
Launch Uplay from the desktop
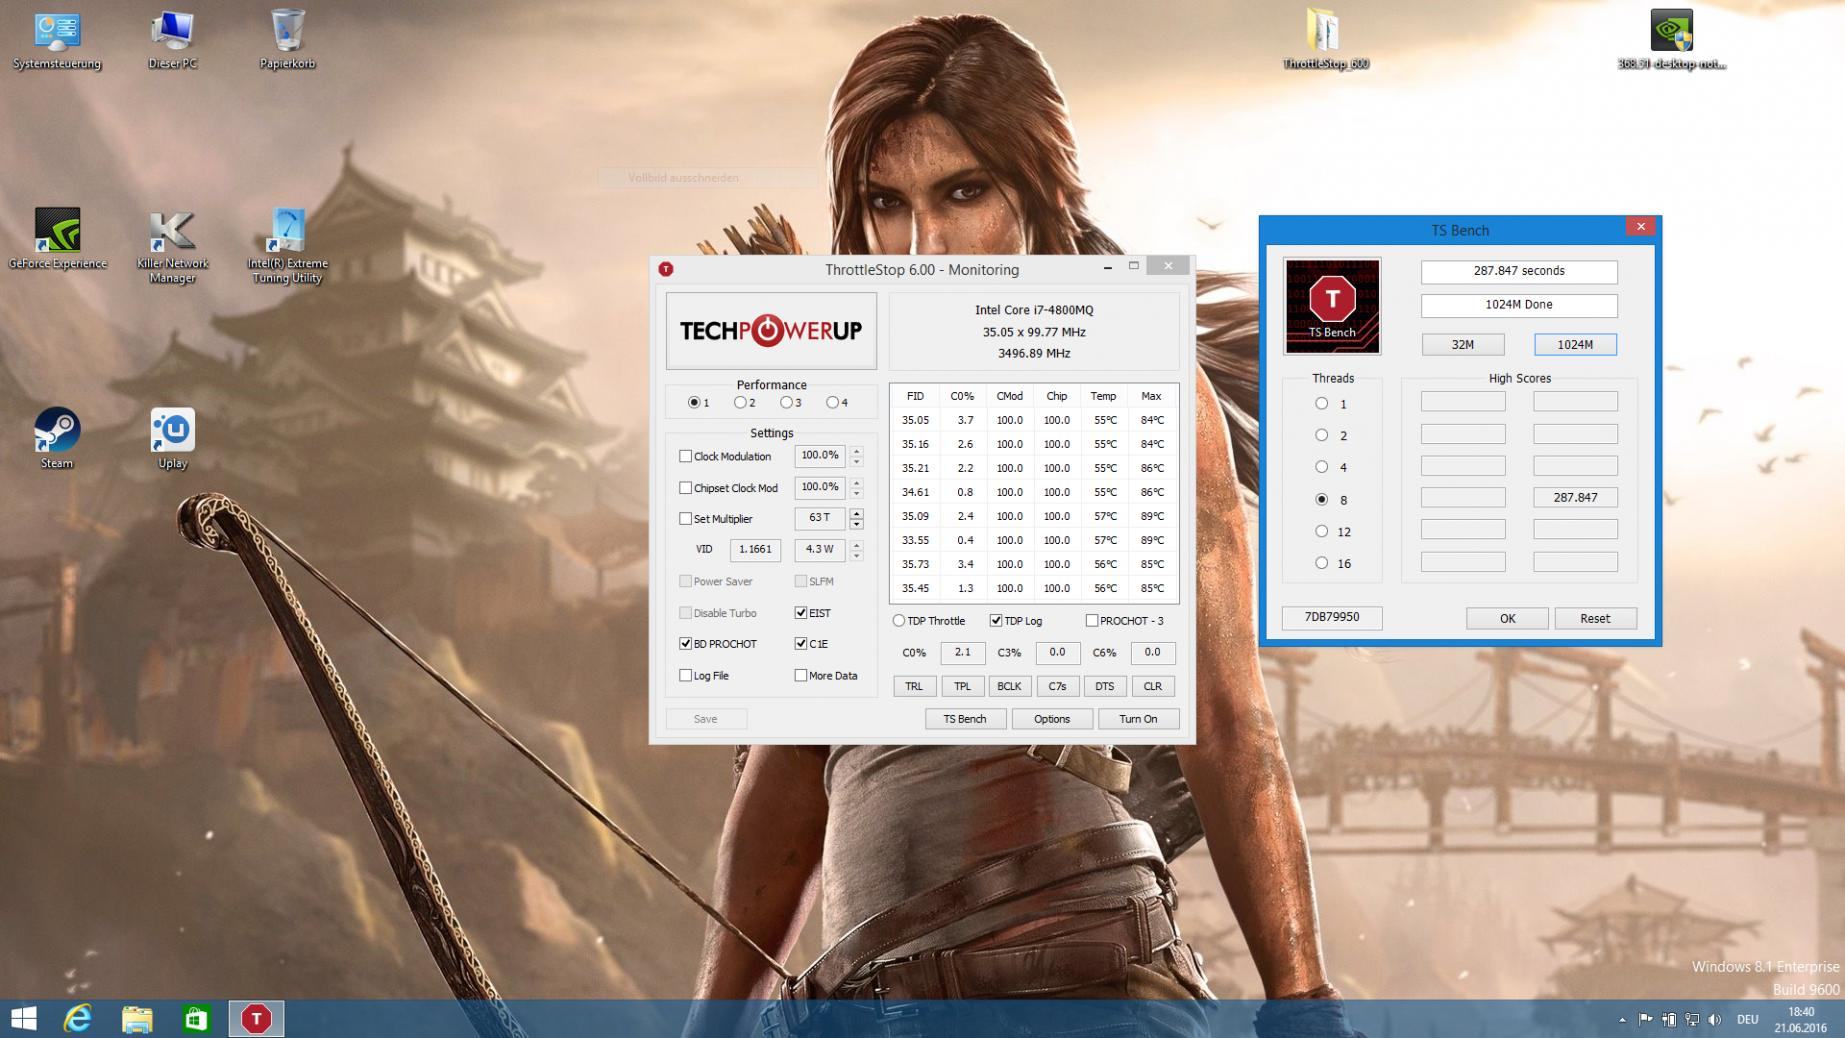point(172,438)
